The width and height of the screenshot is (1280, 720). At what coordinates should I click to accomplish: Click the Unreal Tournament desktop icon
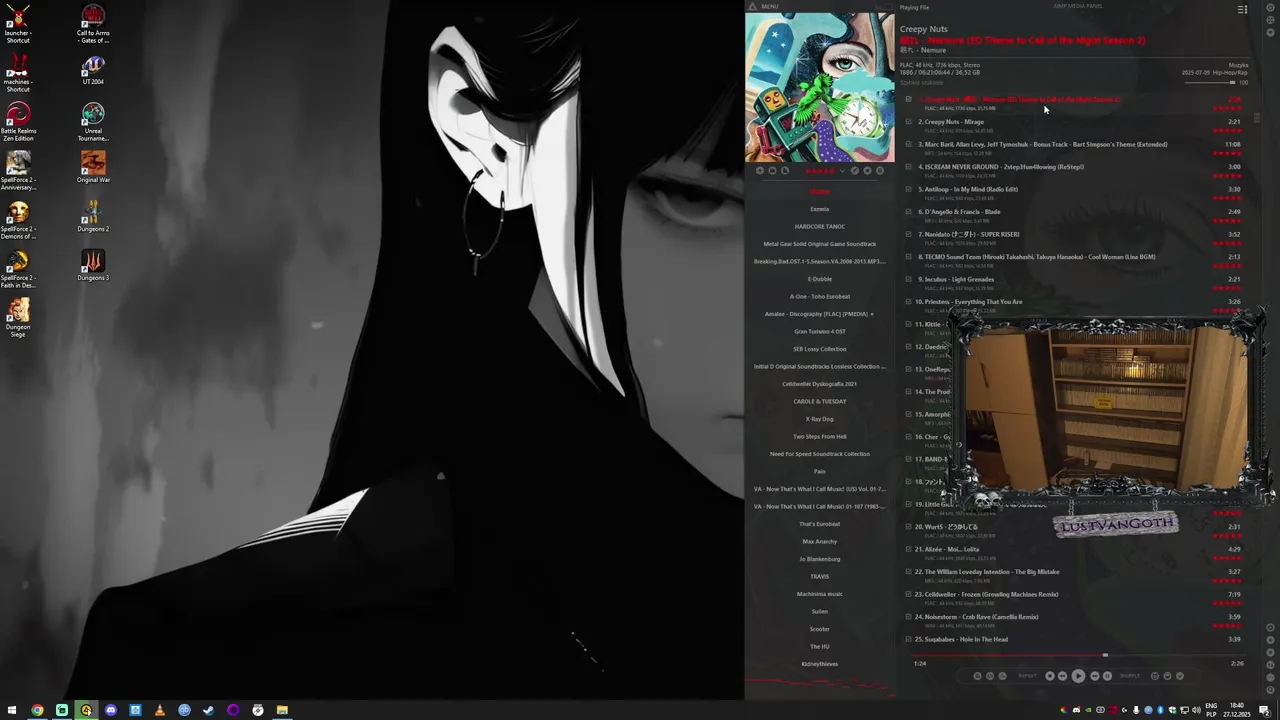coord(93,122)
